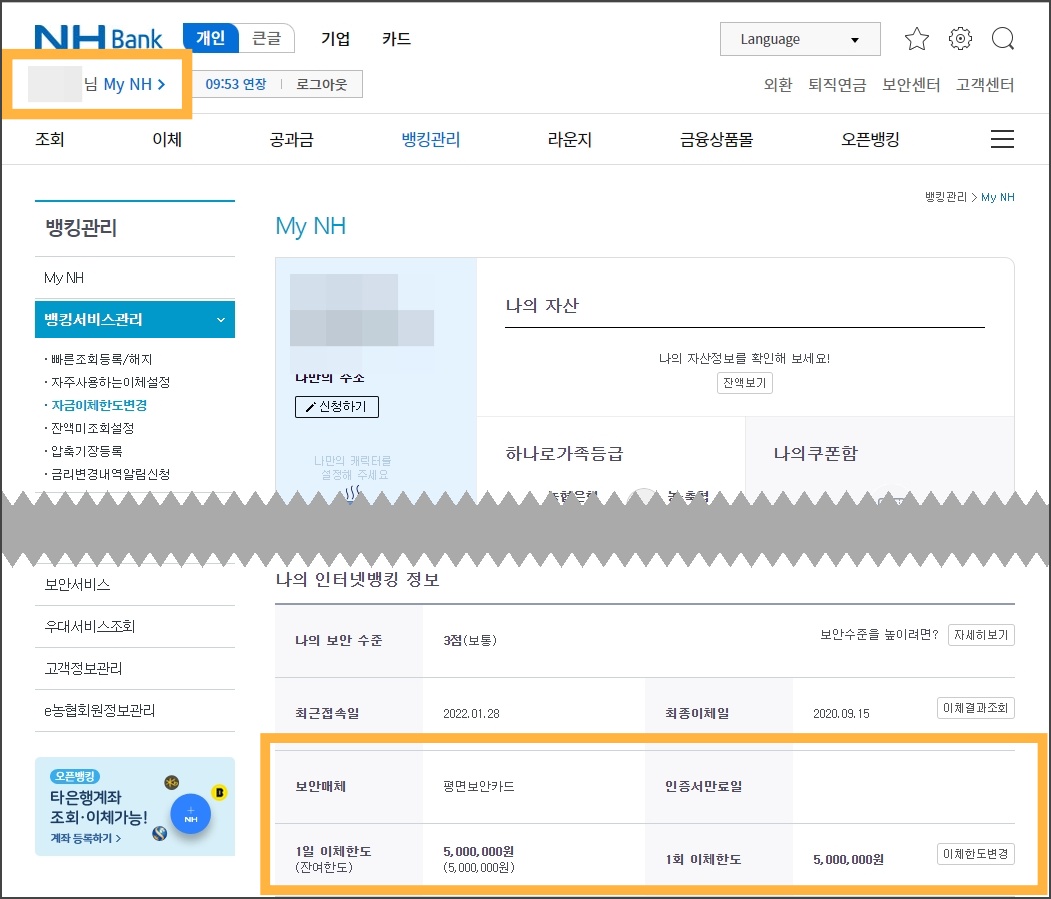The width and height of the screenshot is (1051, 899).
Task: Click the blue NH open banking circle icon
Action: click(x=190, y=814)
